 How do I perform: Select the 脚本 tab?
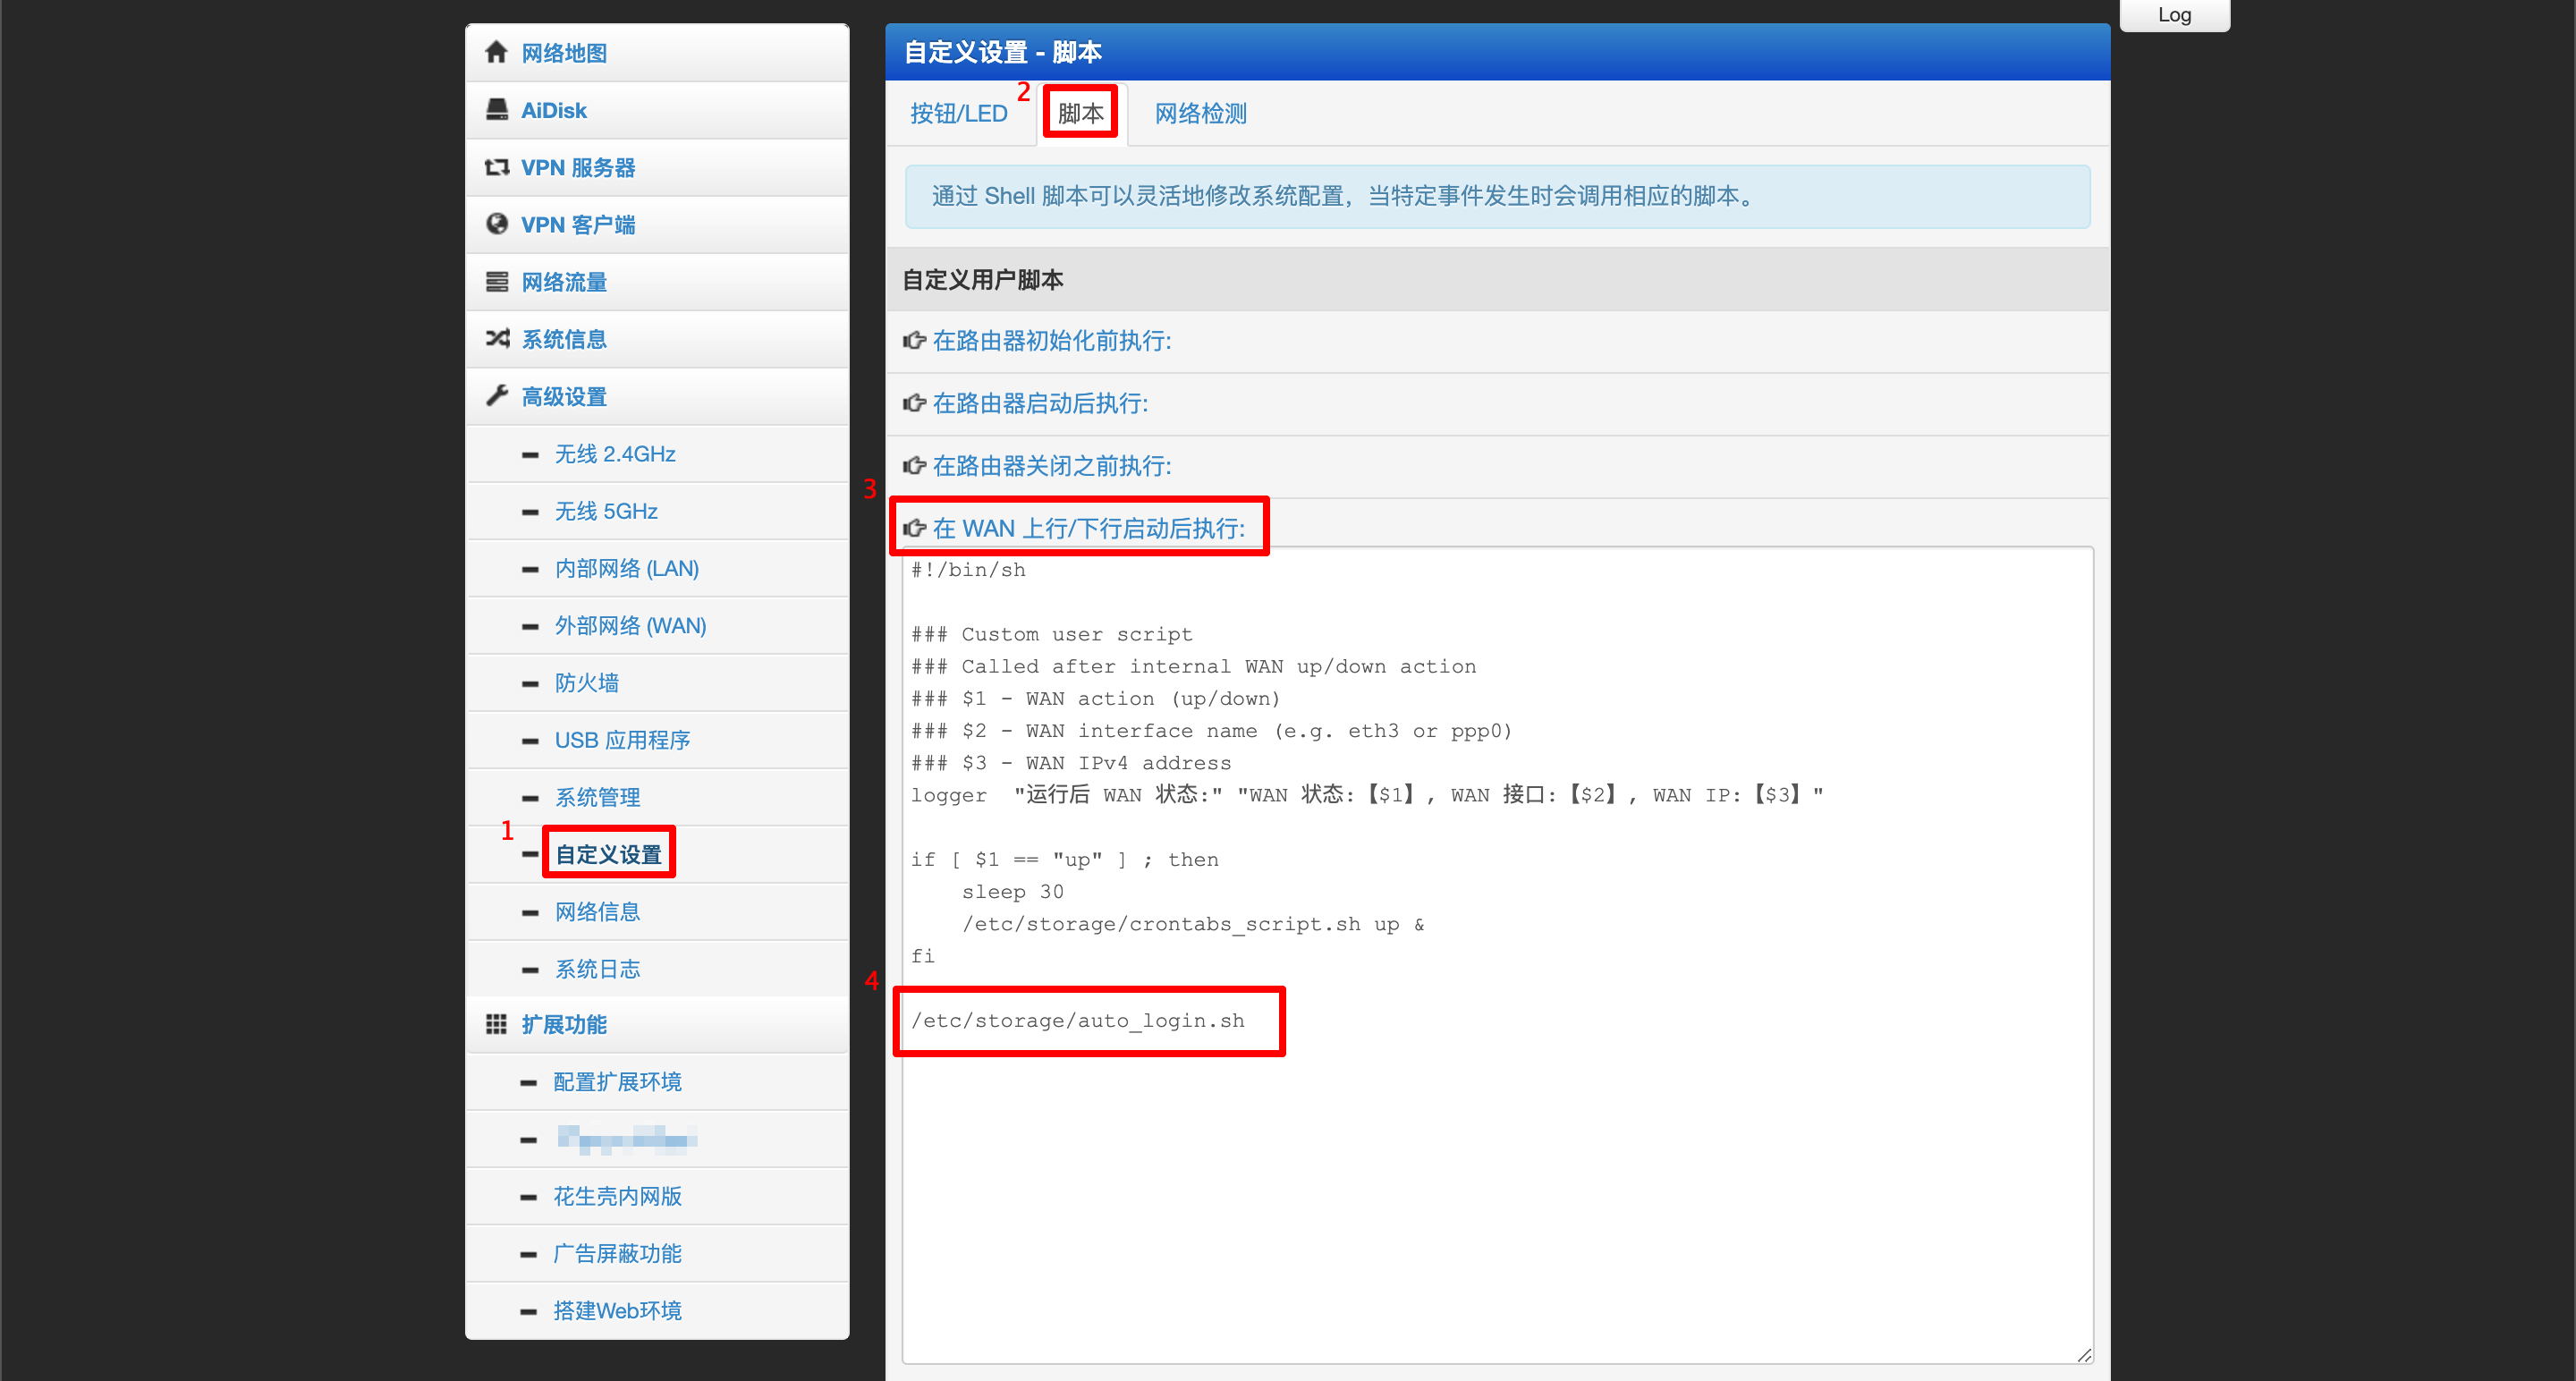pyautogui.click(x=1080, y=114)
